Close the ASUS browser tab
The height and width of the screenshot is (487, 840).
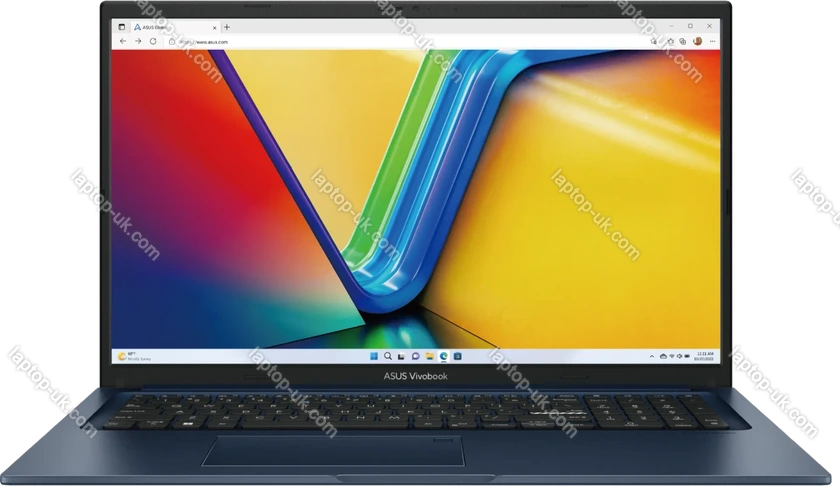click(x=215, y=27)
